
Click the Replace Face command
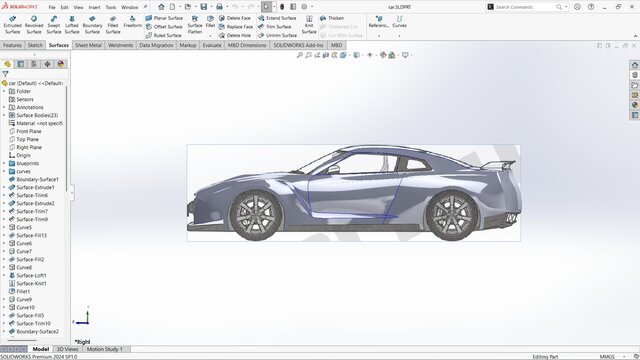(236, 27)
